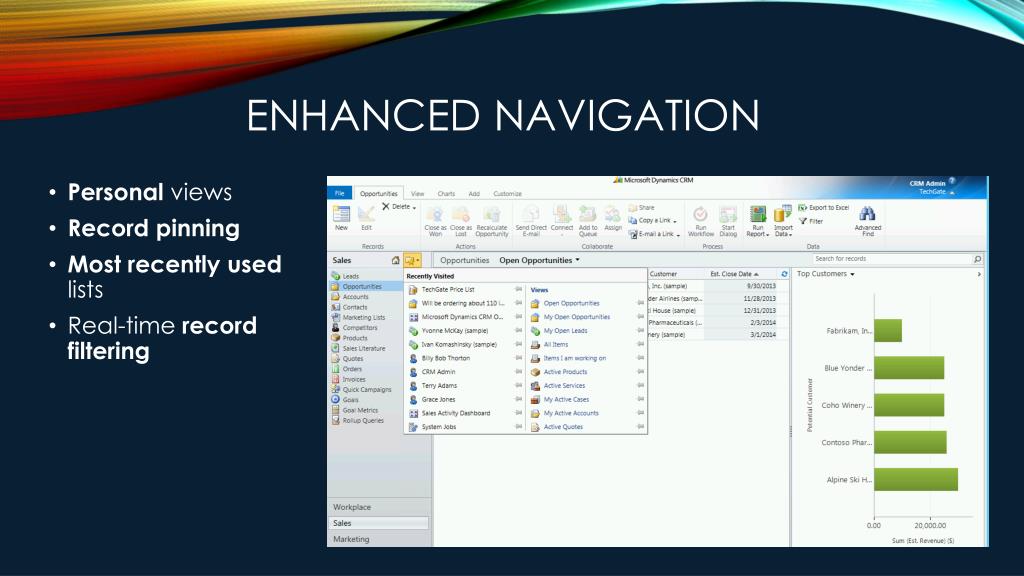Click Send Direct E-mail icon
This screenshot has width=1024, height=576.
pos(531,214)
